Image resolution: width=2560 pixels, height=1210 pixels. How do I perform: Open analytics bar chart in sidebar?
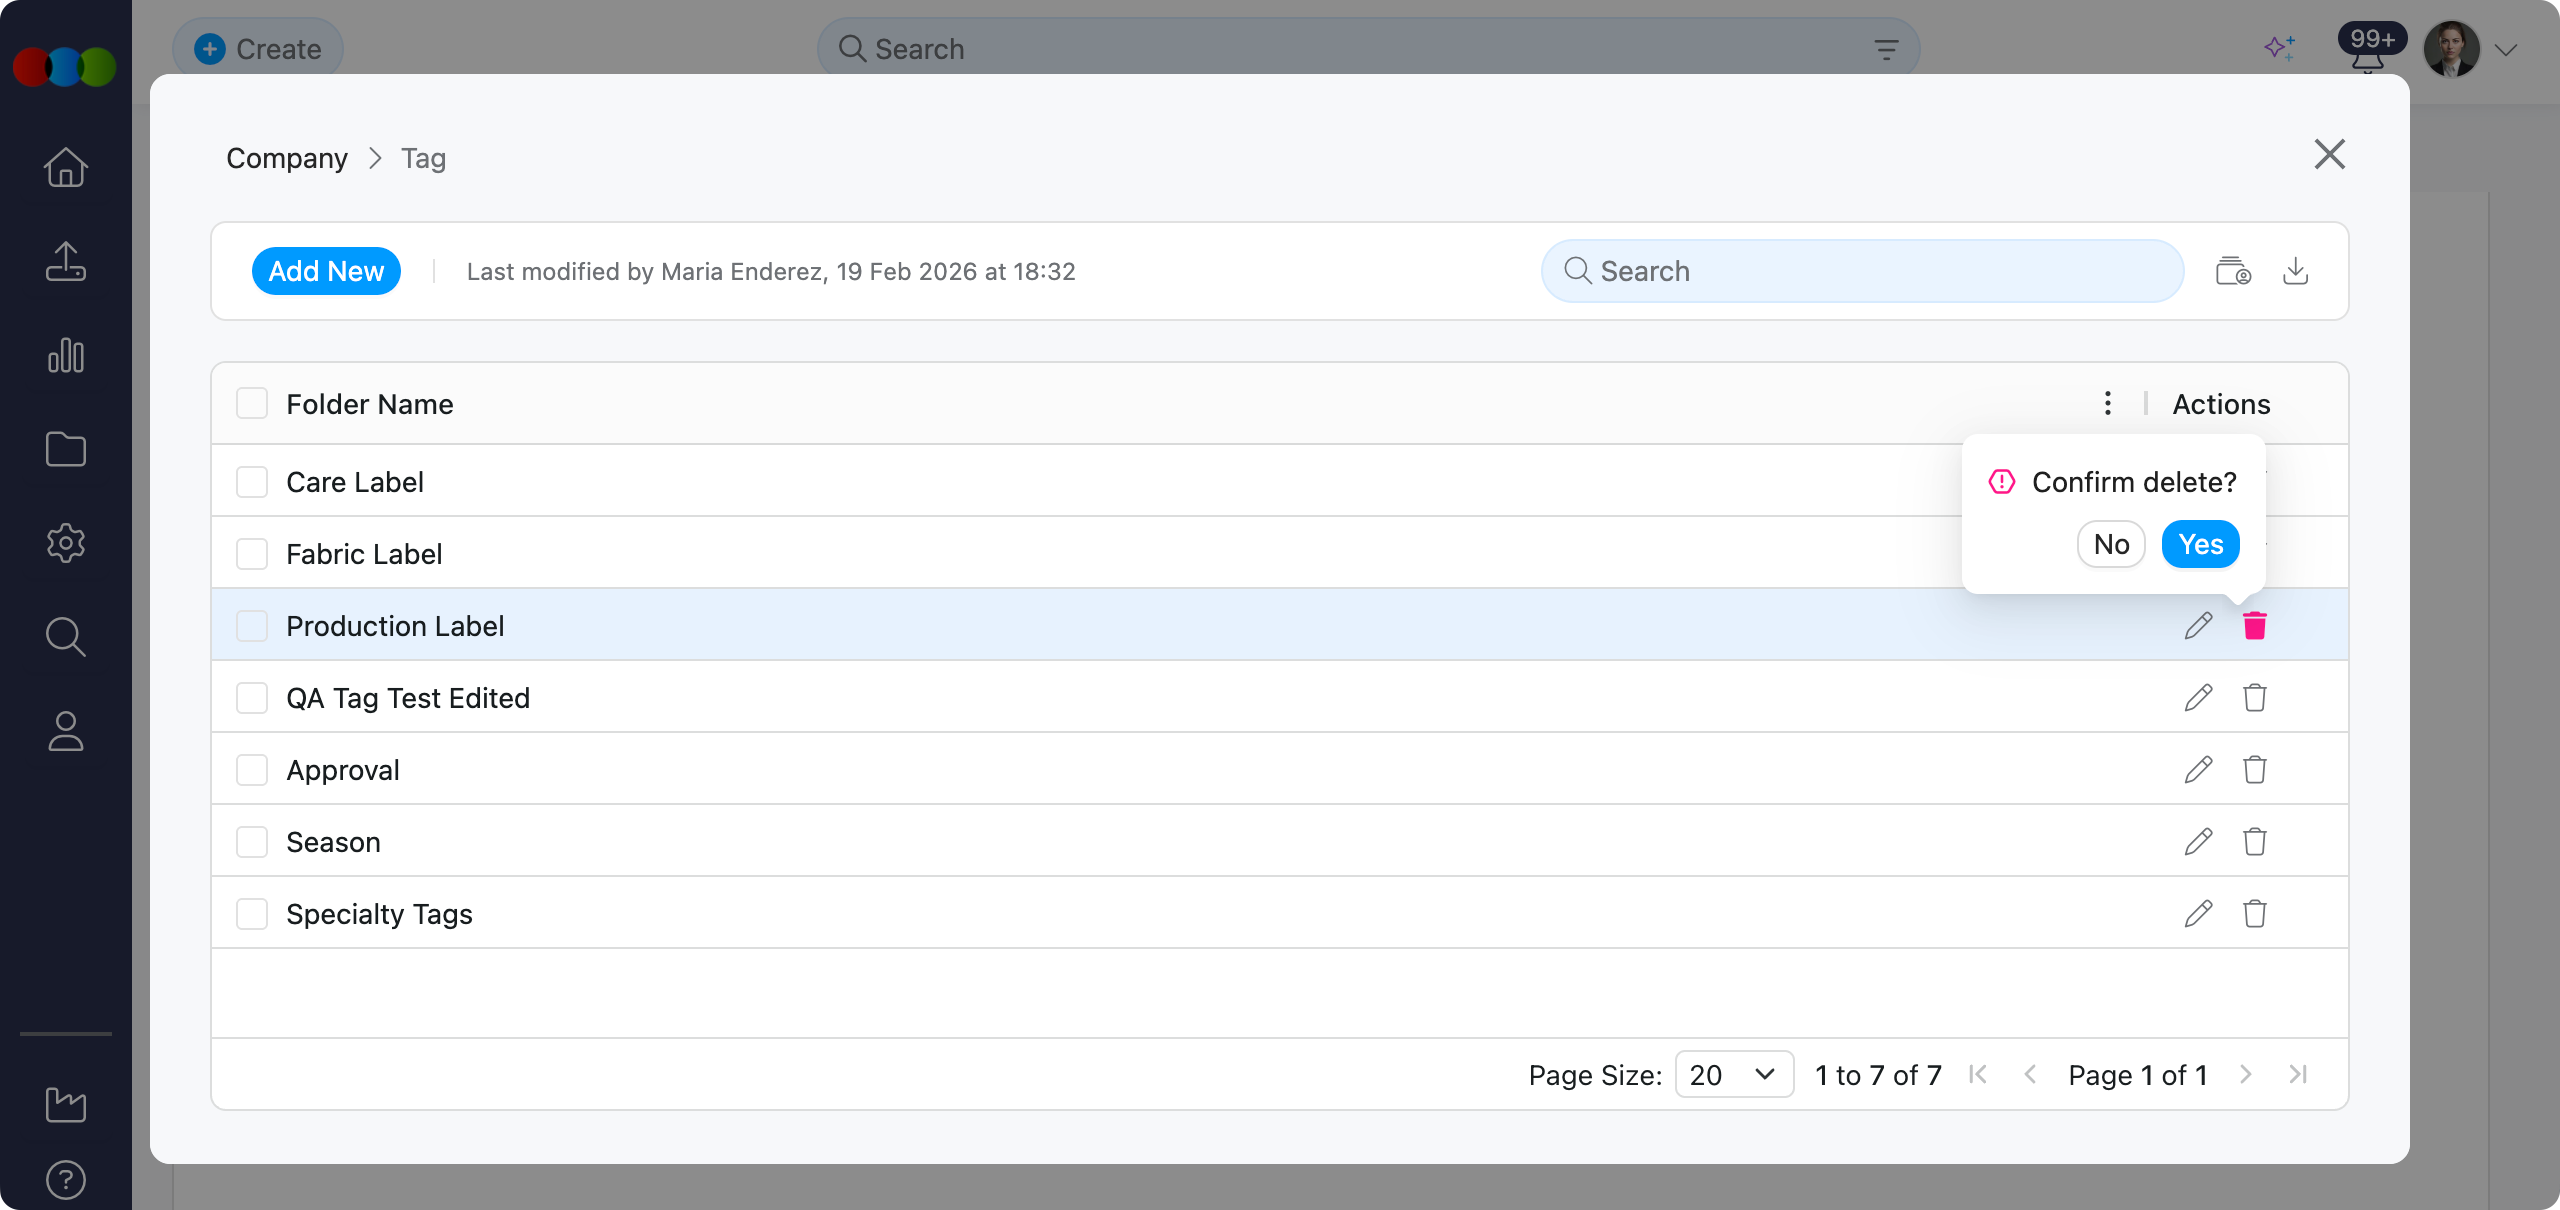click(66, 356)
